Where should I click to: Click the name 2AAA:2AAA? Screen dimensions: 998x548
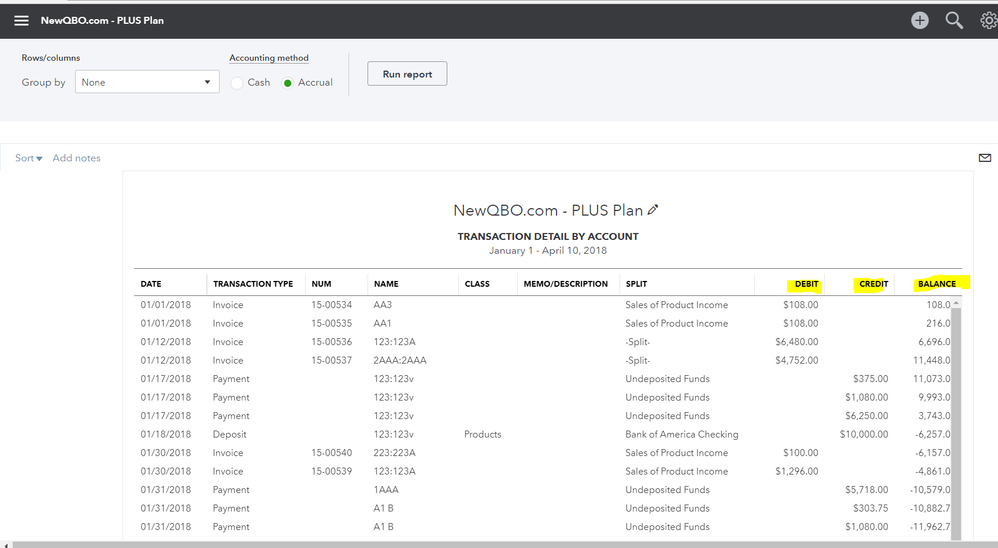coord(400,360)
